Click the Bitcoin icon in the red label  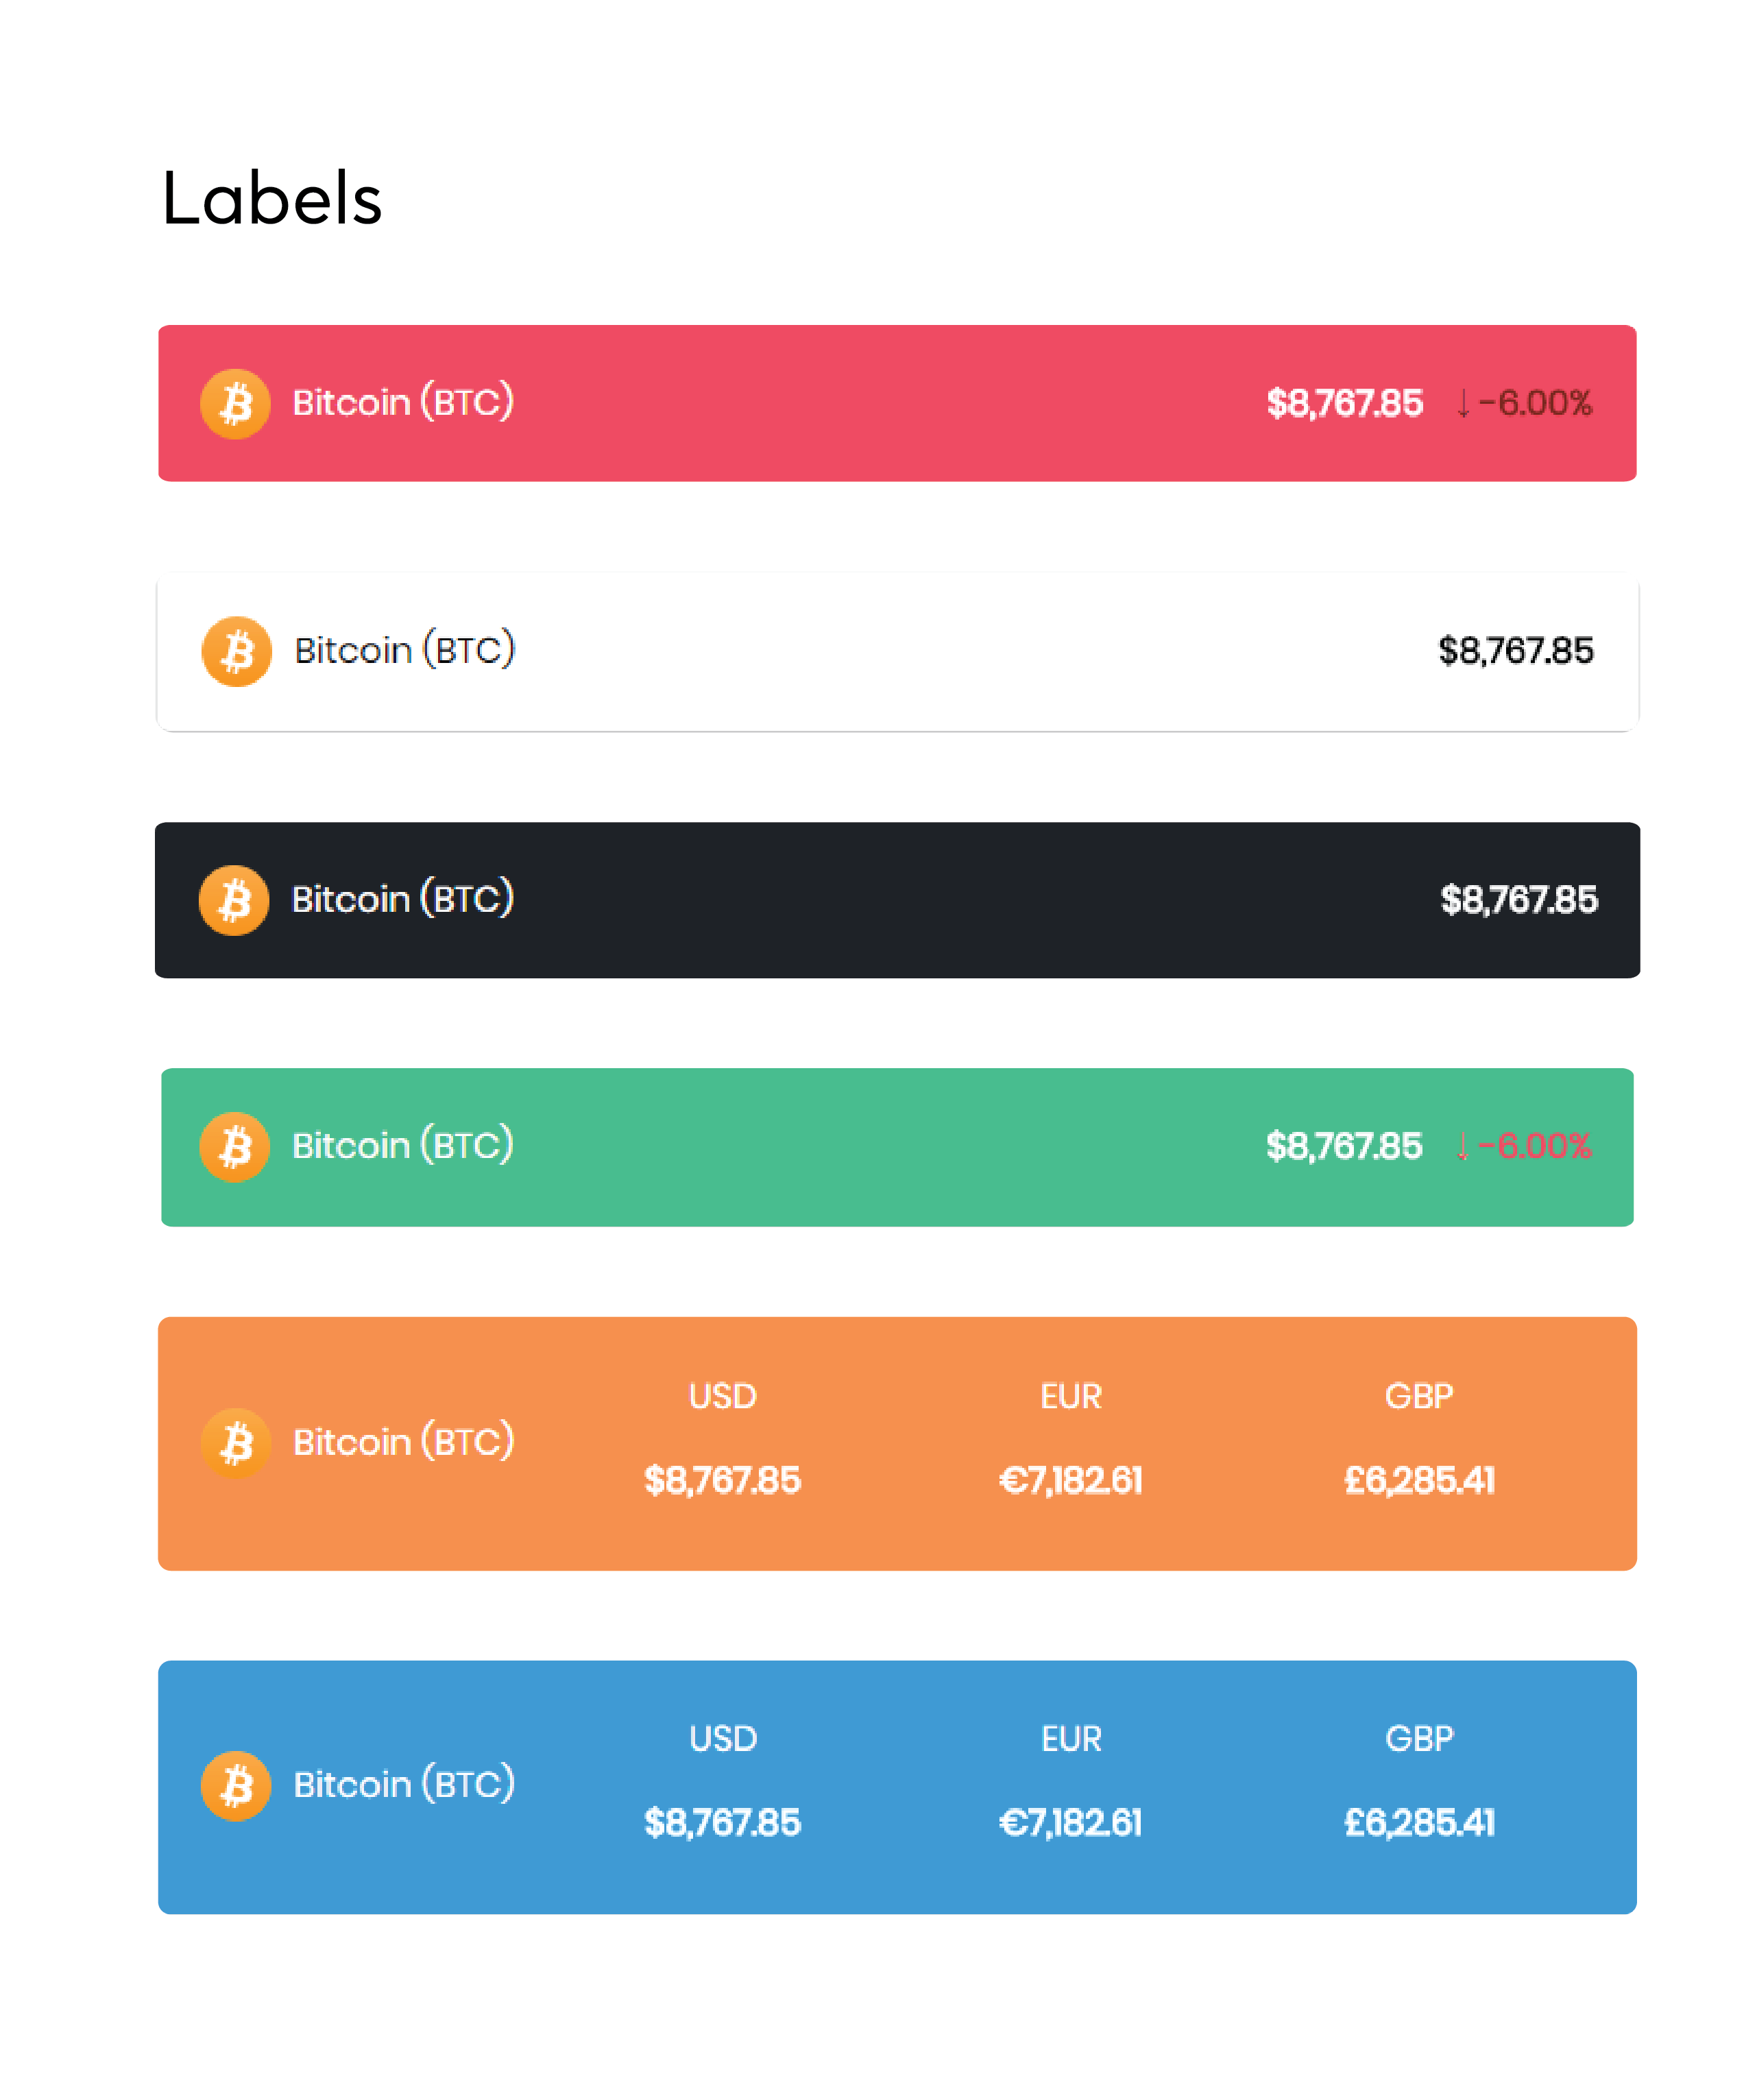tap(235, 404)
